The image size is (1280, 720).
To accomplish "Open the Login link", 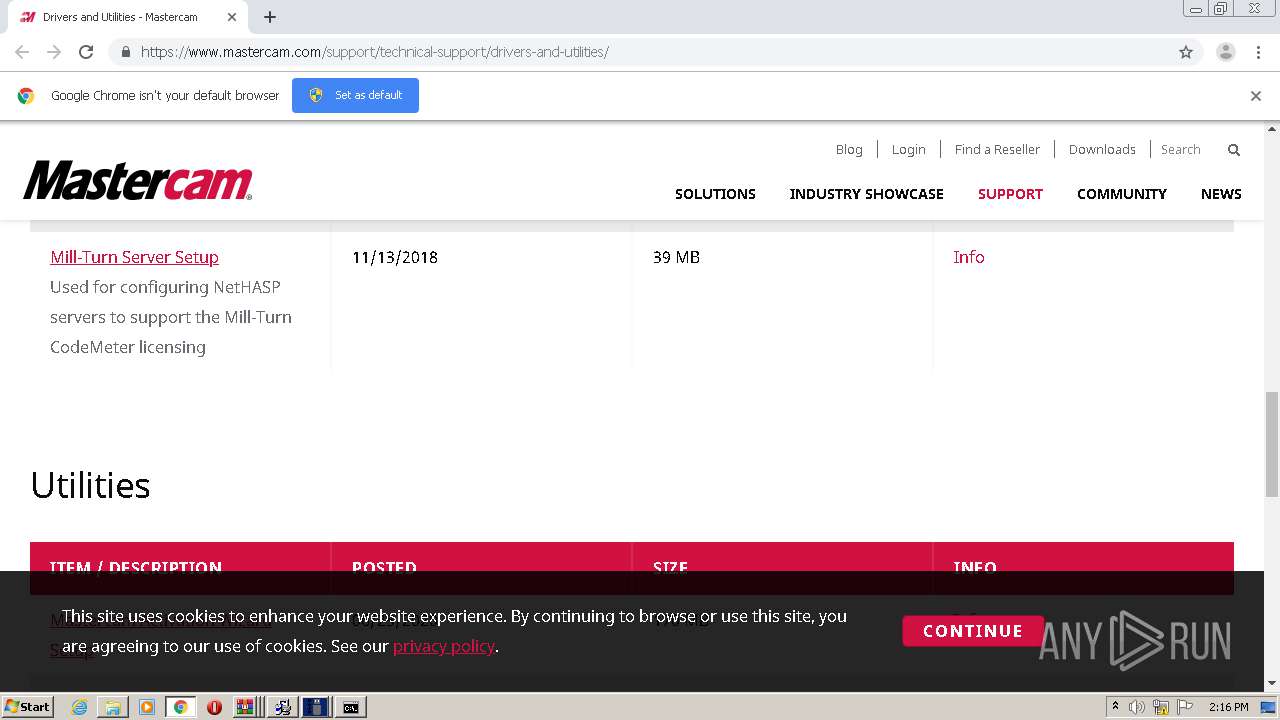I will point(908,149).
